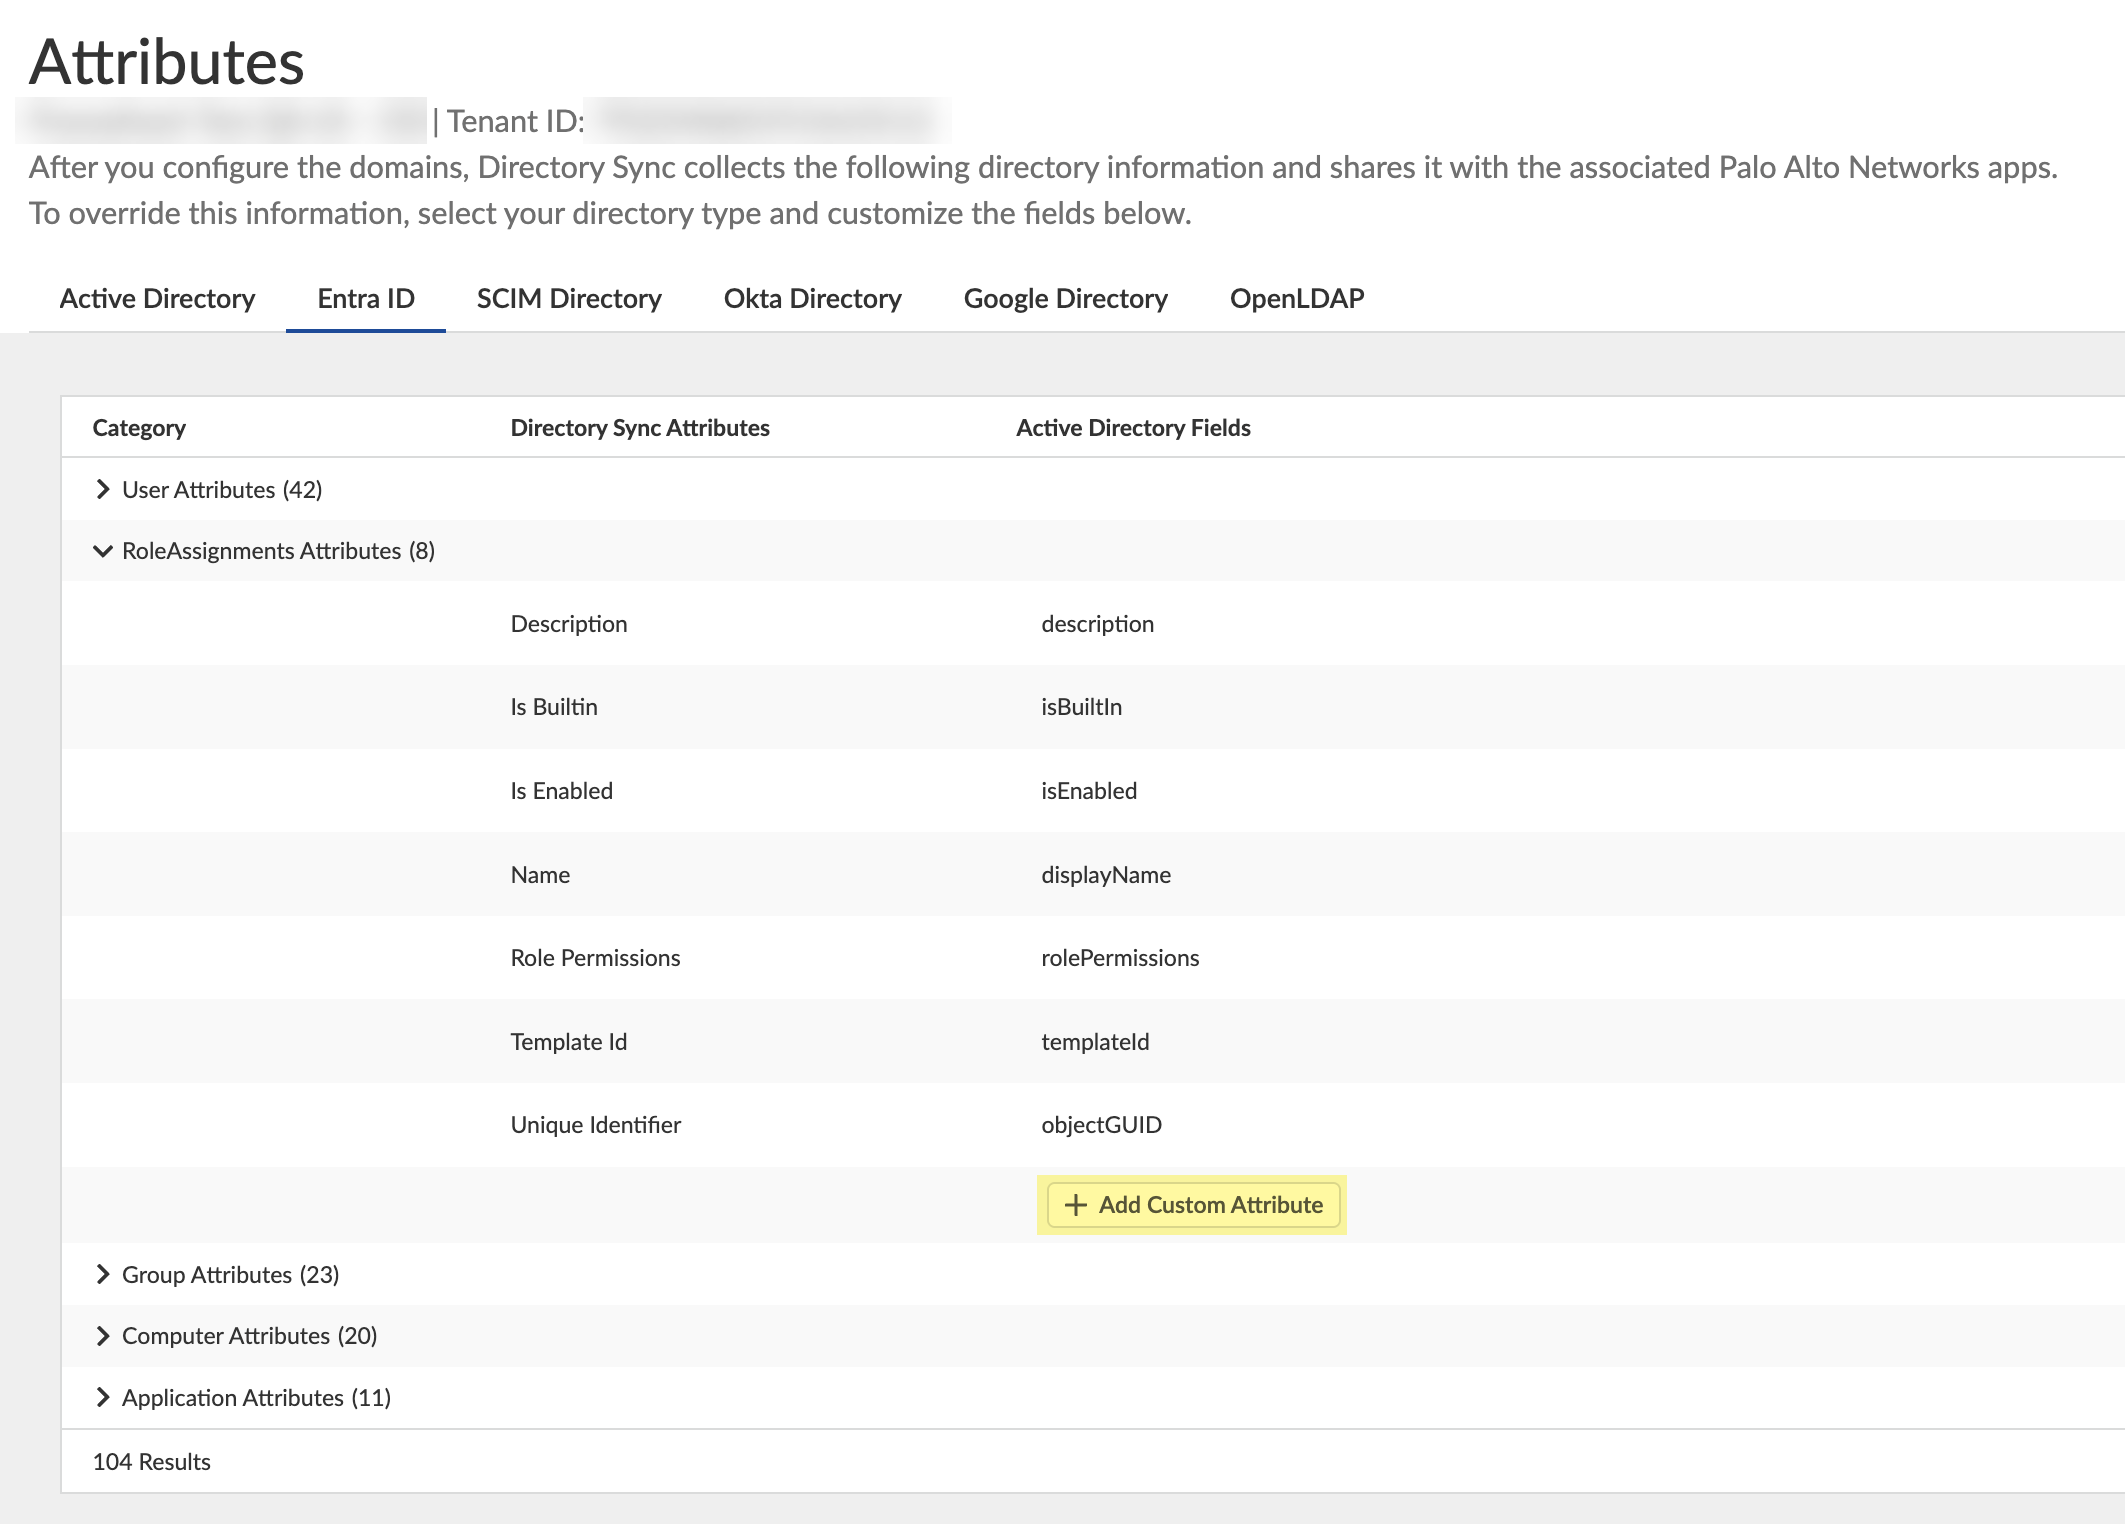Click the displayName field in Name row
2125x1524 pixels.
coord(1106,875)
